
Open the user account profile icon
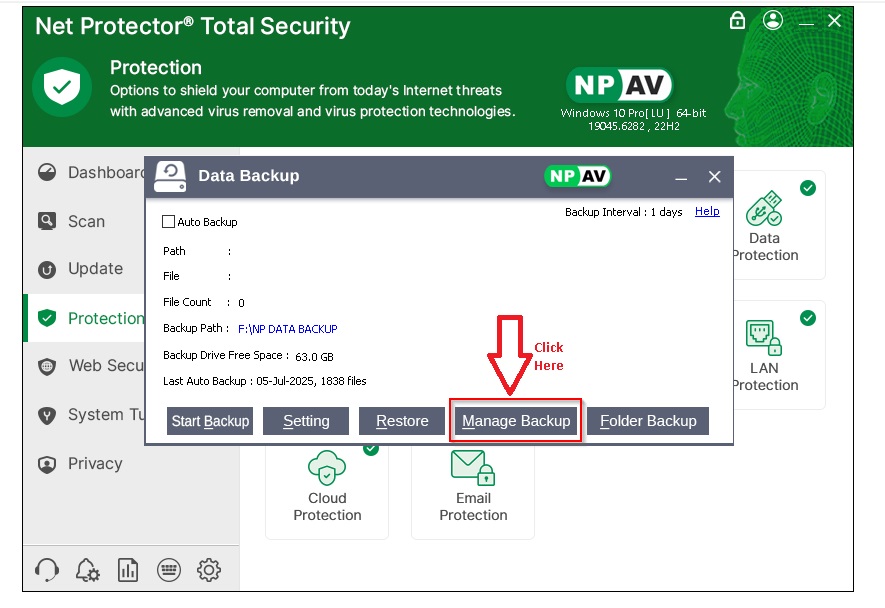(772, 21)
